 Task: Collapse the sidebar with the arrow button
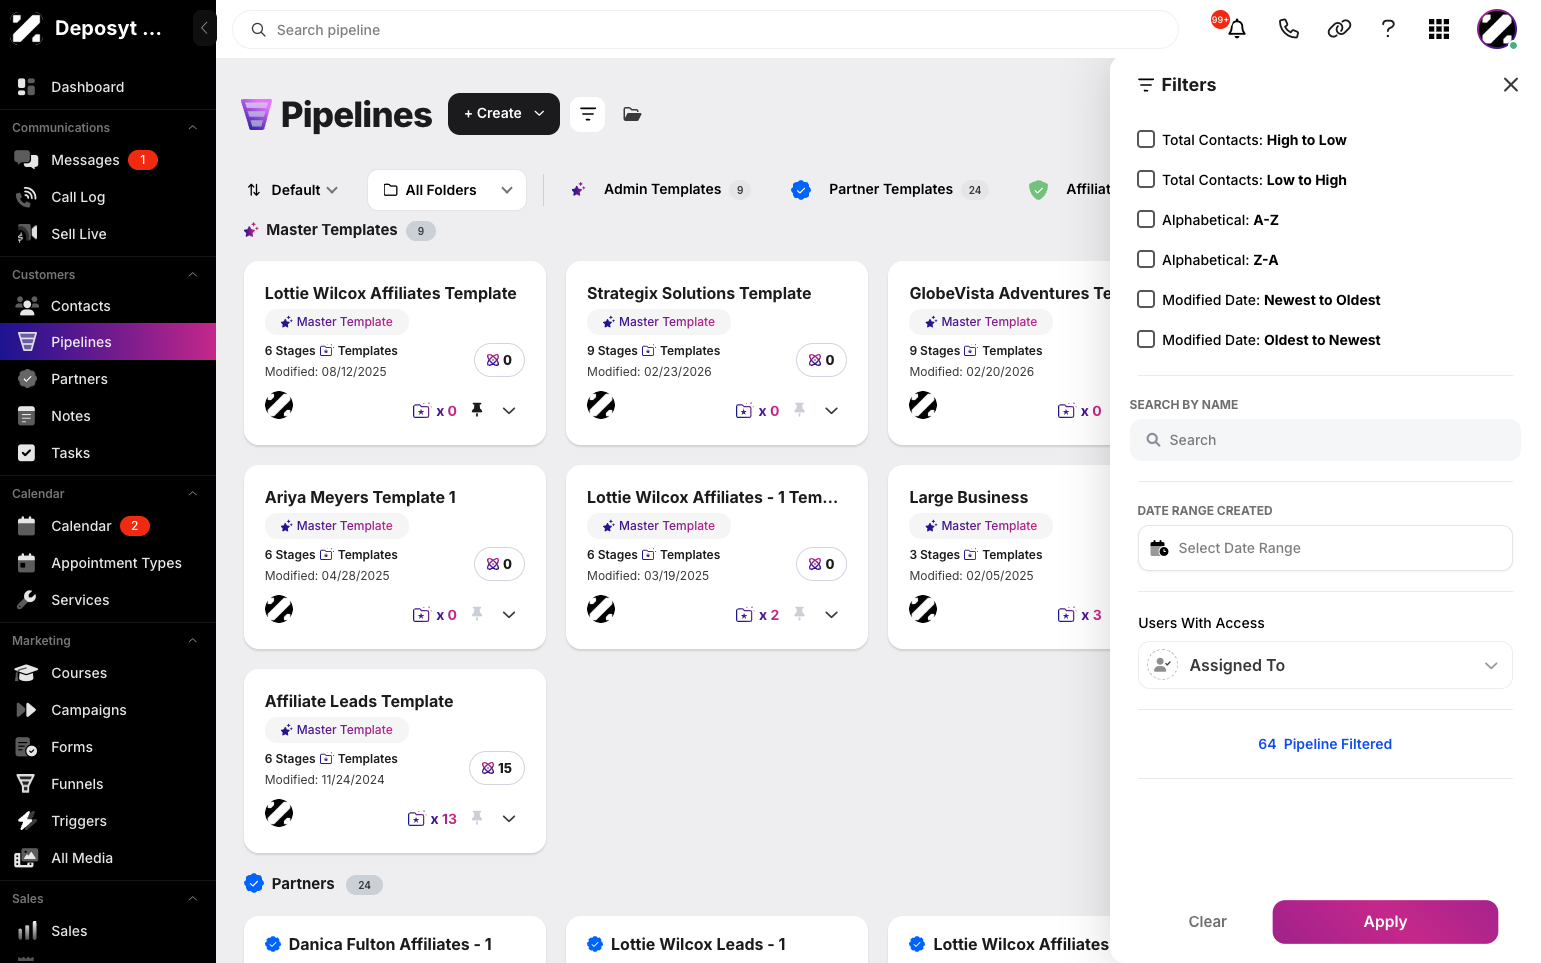pos(204,28)
